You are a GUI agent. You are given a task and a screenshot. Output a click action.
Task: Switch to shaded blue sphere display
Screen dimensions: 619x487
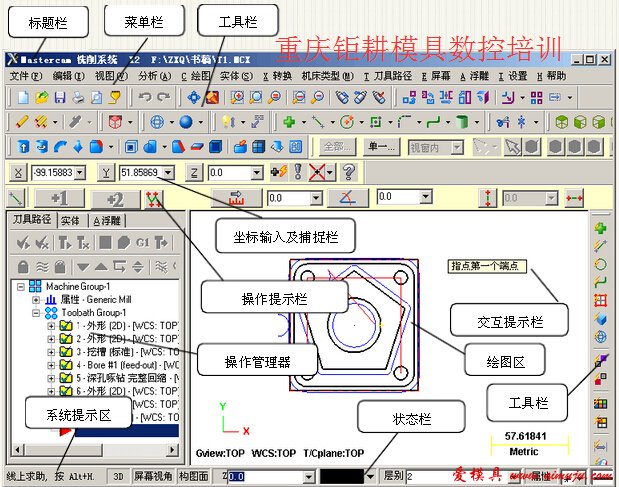coord(186,122)
